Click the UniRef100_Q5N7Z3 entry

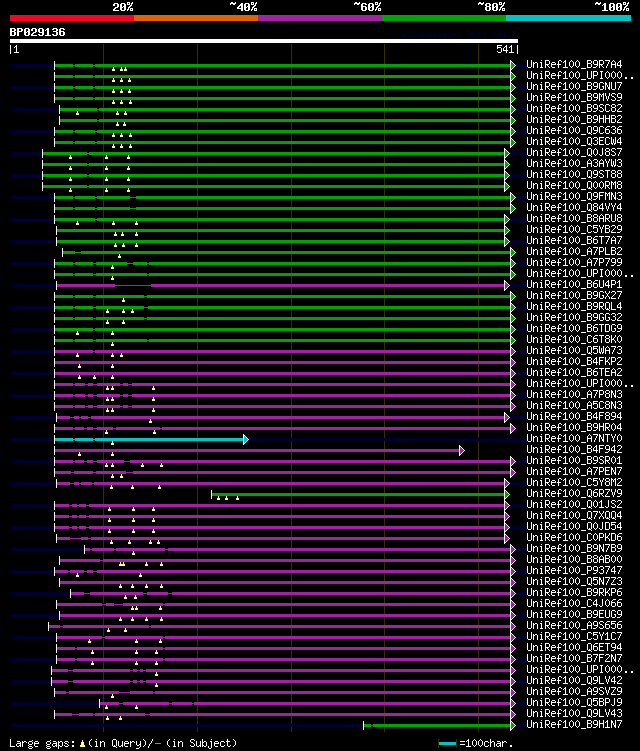pyautogui.click(x=574, y=582)
